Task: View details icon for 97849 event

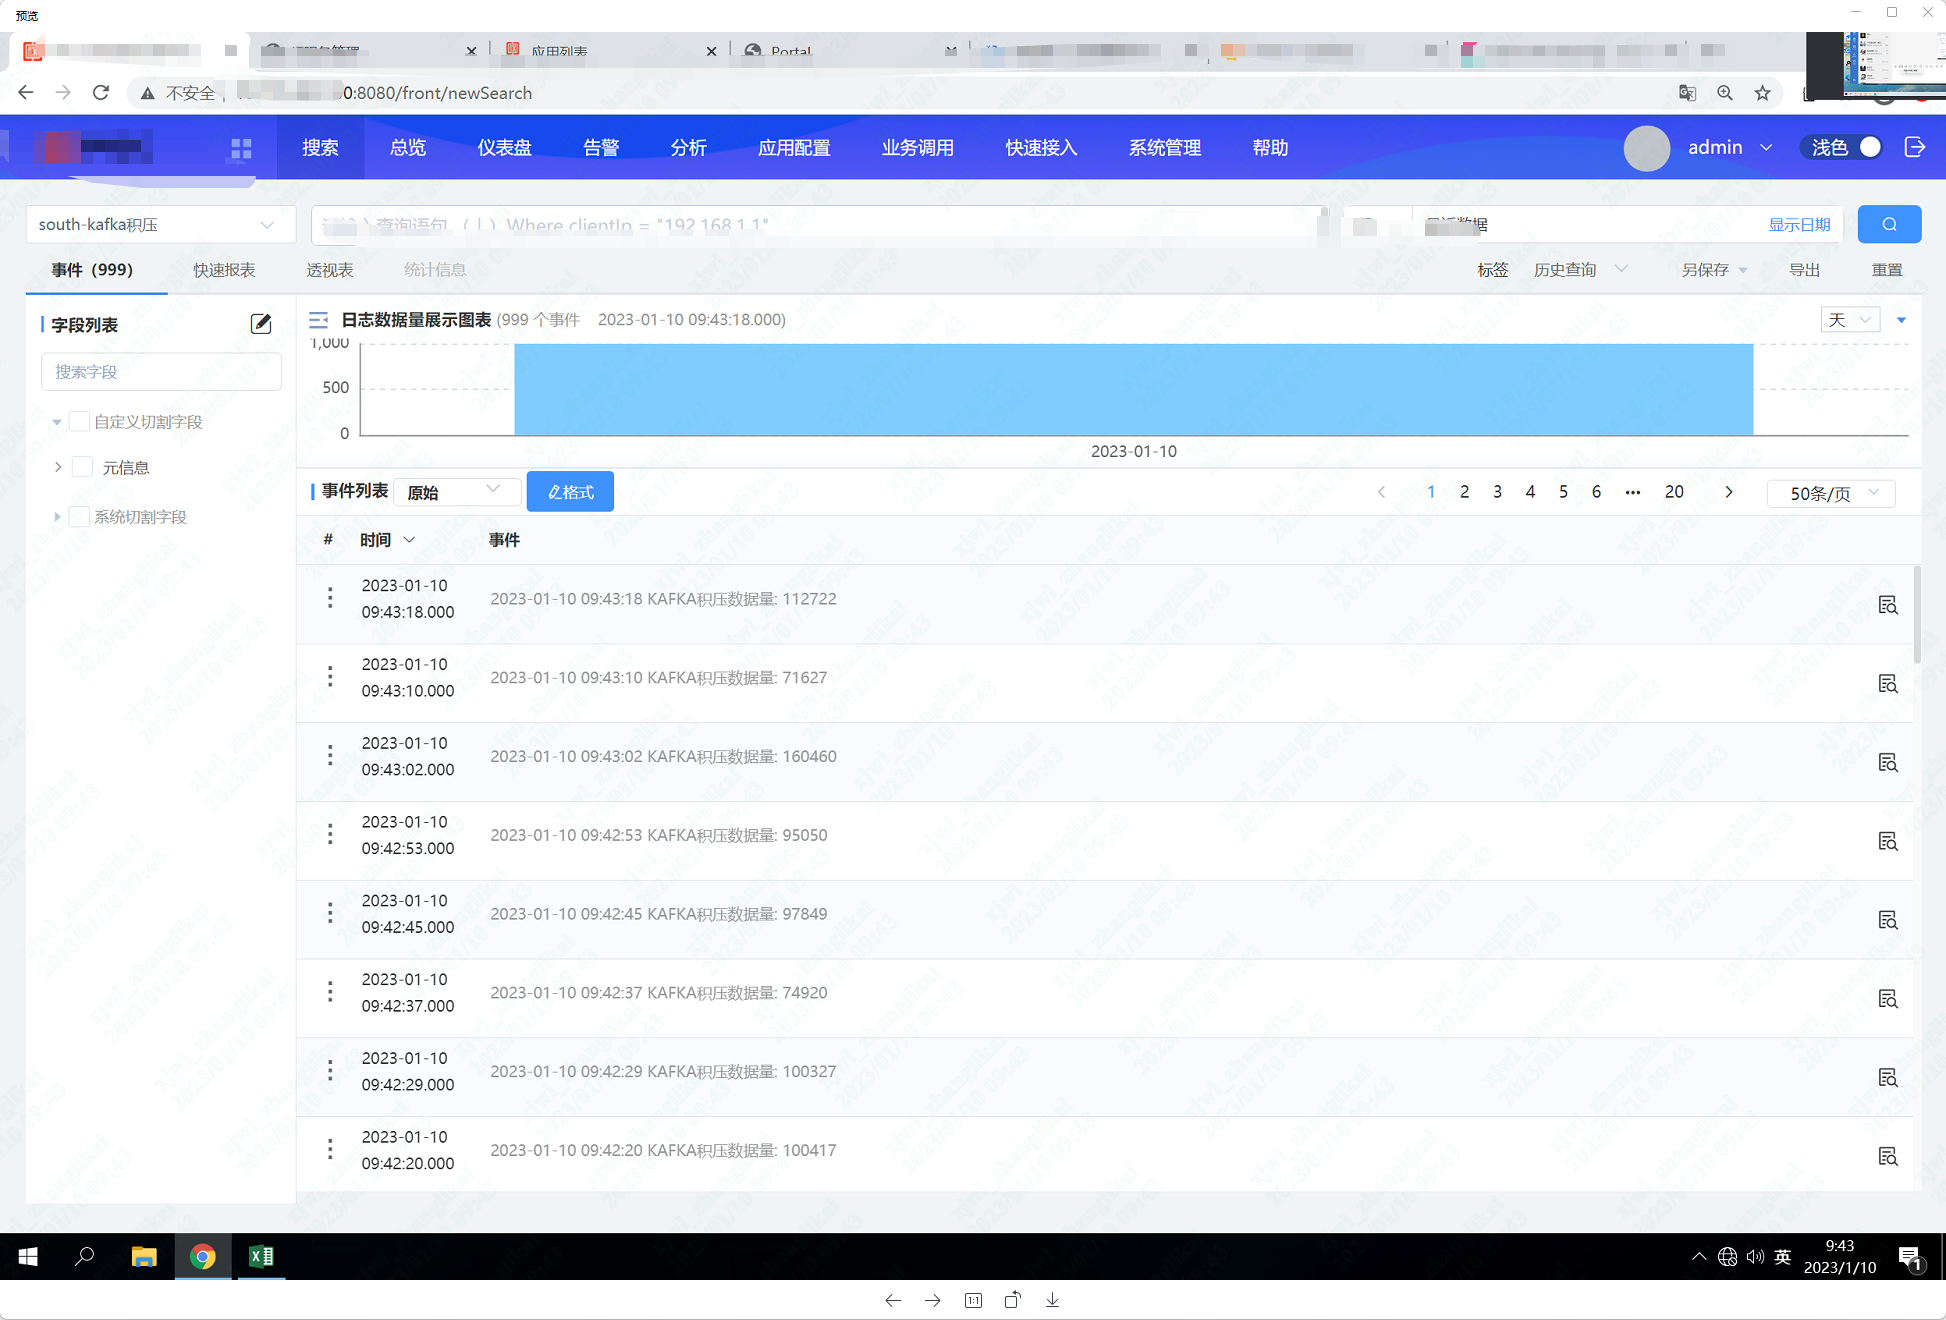Action: coord(1888,920)
